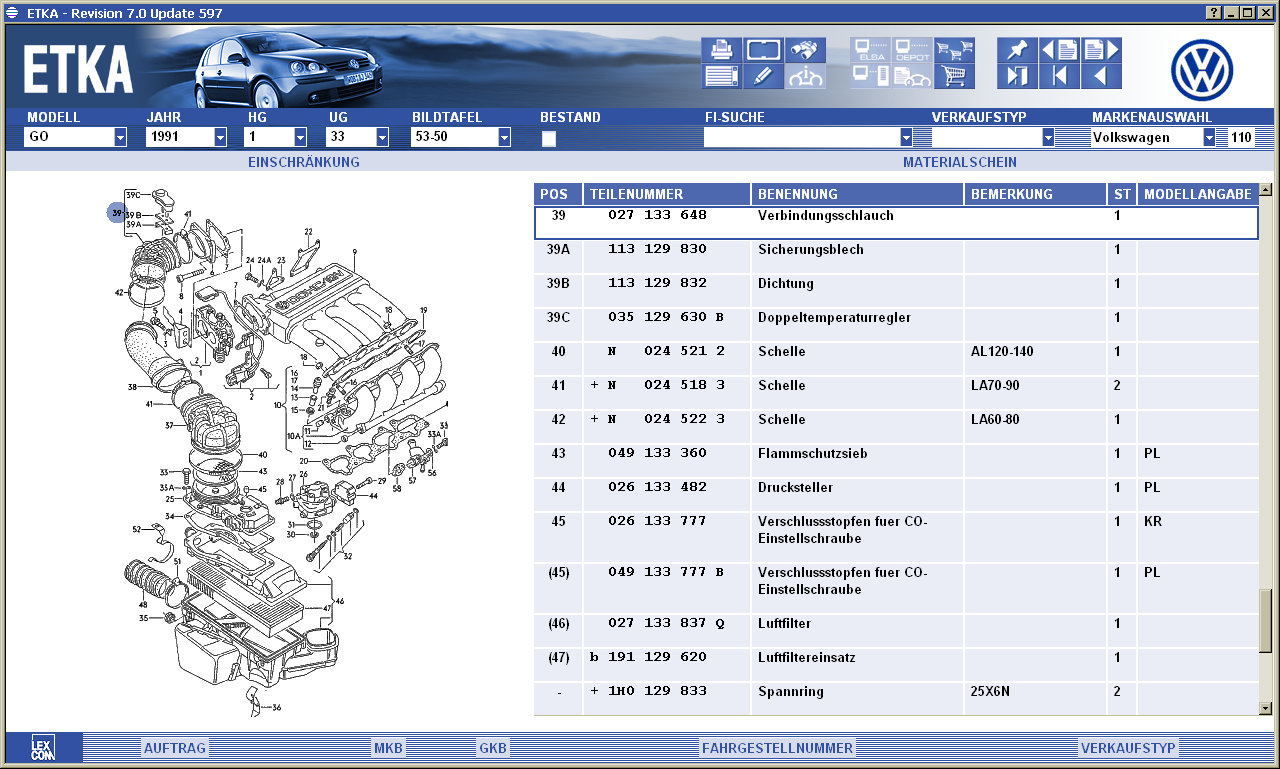Click the pushpin icon
Viewport: 1280px width, 769px height.
pyautogui.click(x=1017, y=50)
